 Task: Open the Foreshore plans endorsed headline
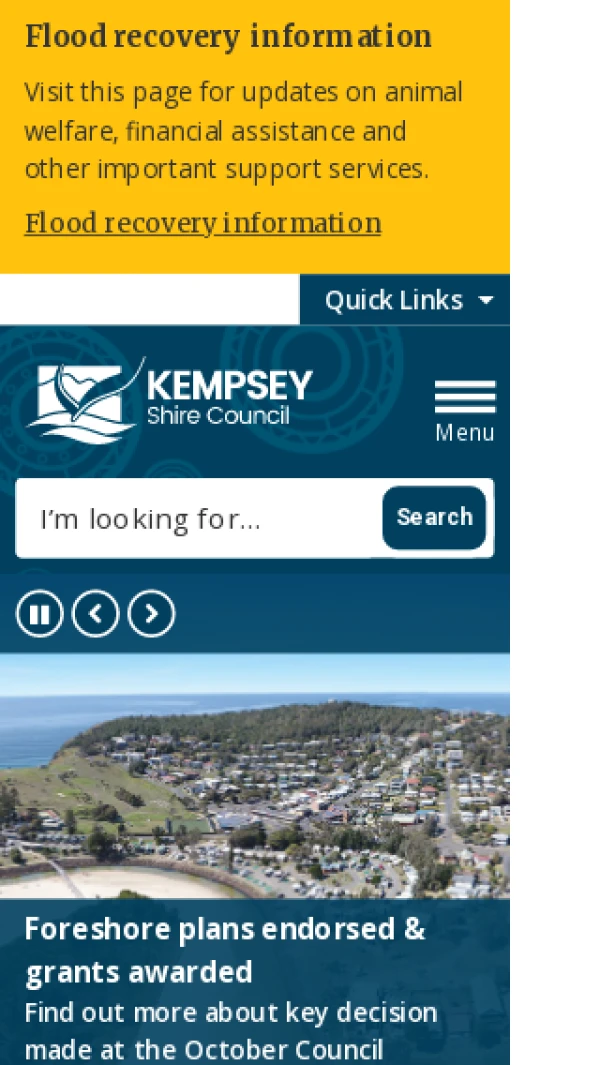[225, 950]
